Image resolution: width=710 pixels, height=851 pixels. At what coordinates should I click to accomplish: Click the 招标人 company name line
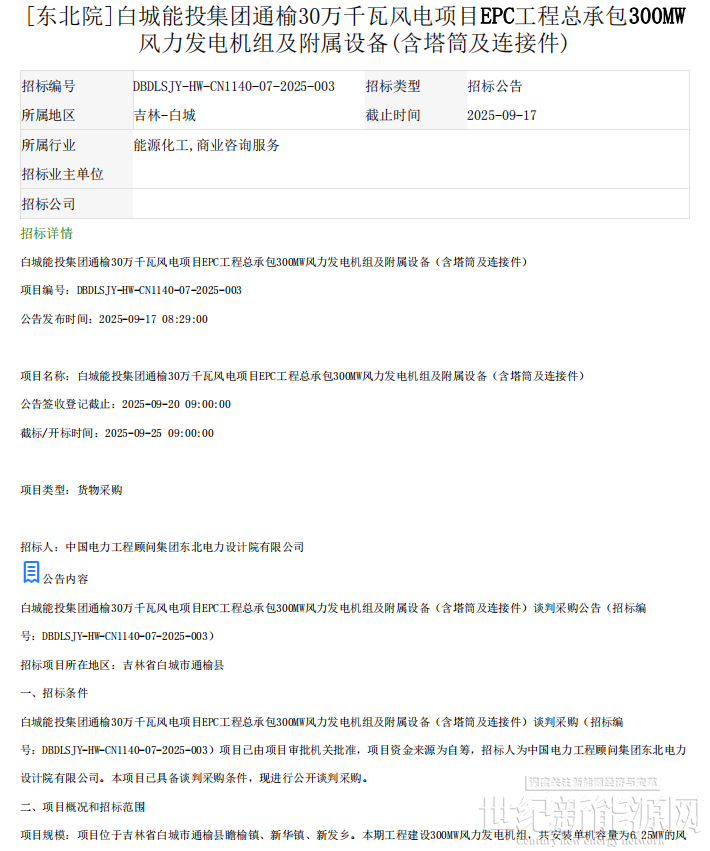click(x=162, y=547)
